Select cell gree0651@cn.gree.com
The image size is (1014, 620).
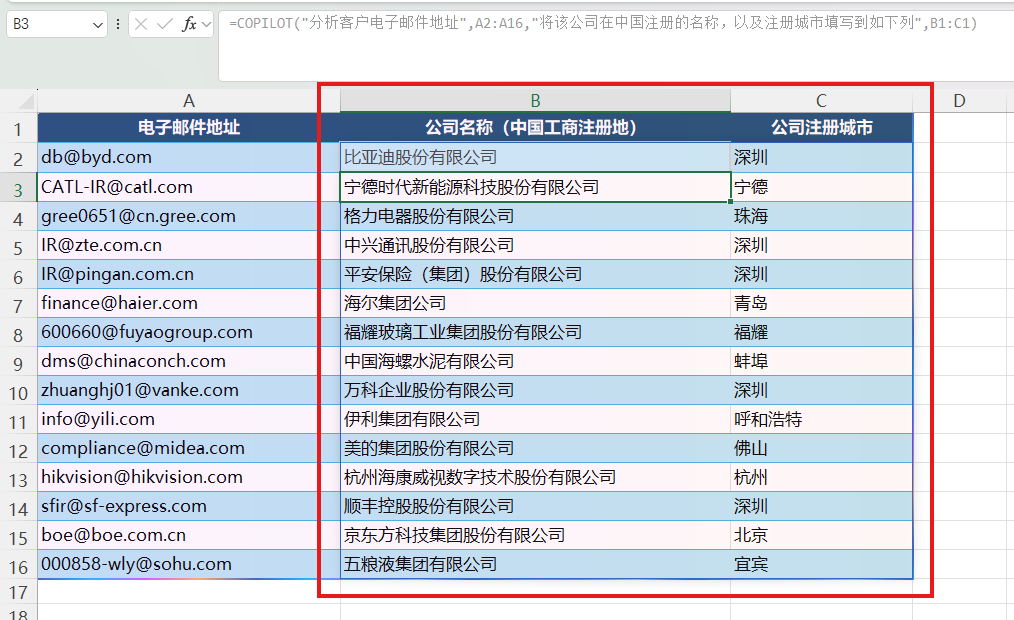[189, 216]
